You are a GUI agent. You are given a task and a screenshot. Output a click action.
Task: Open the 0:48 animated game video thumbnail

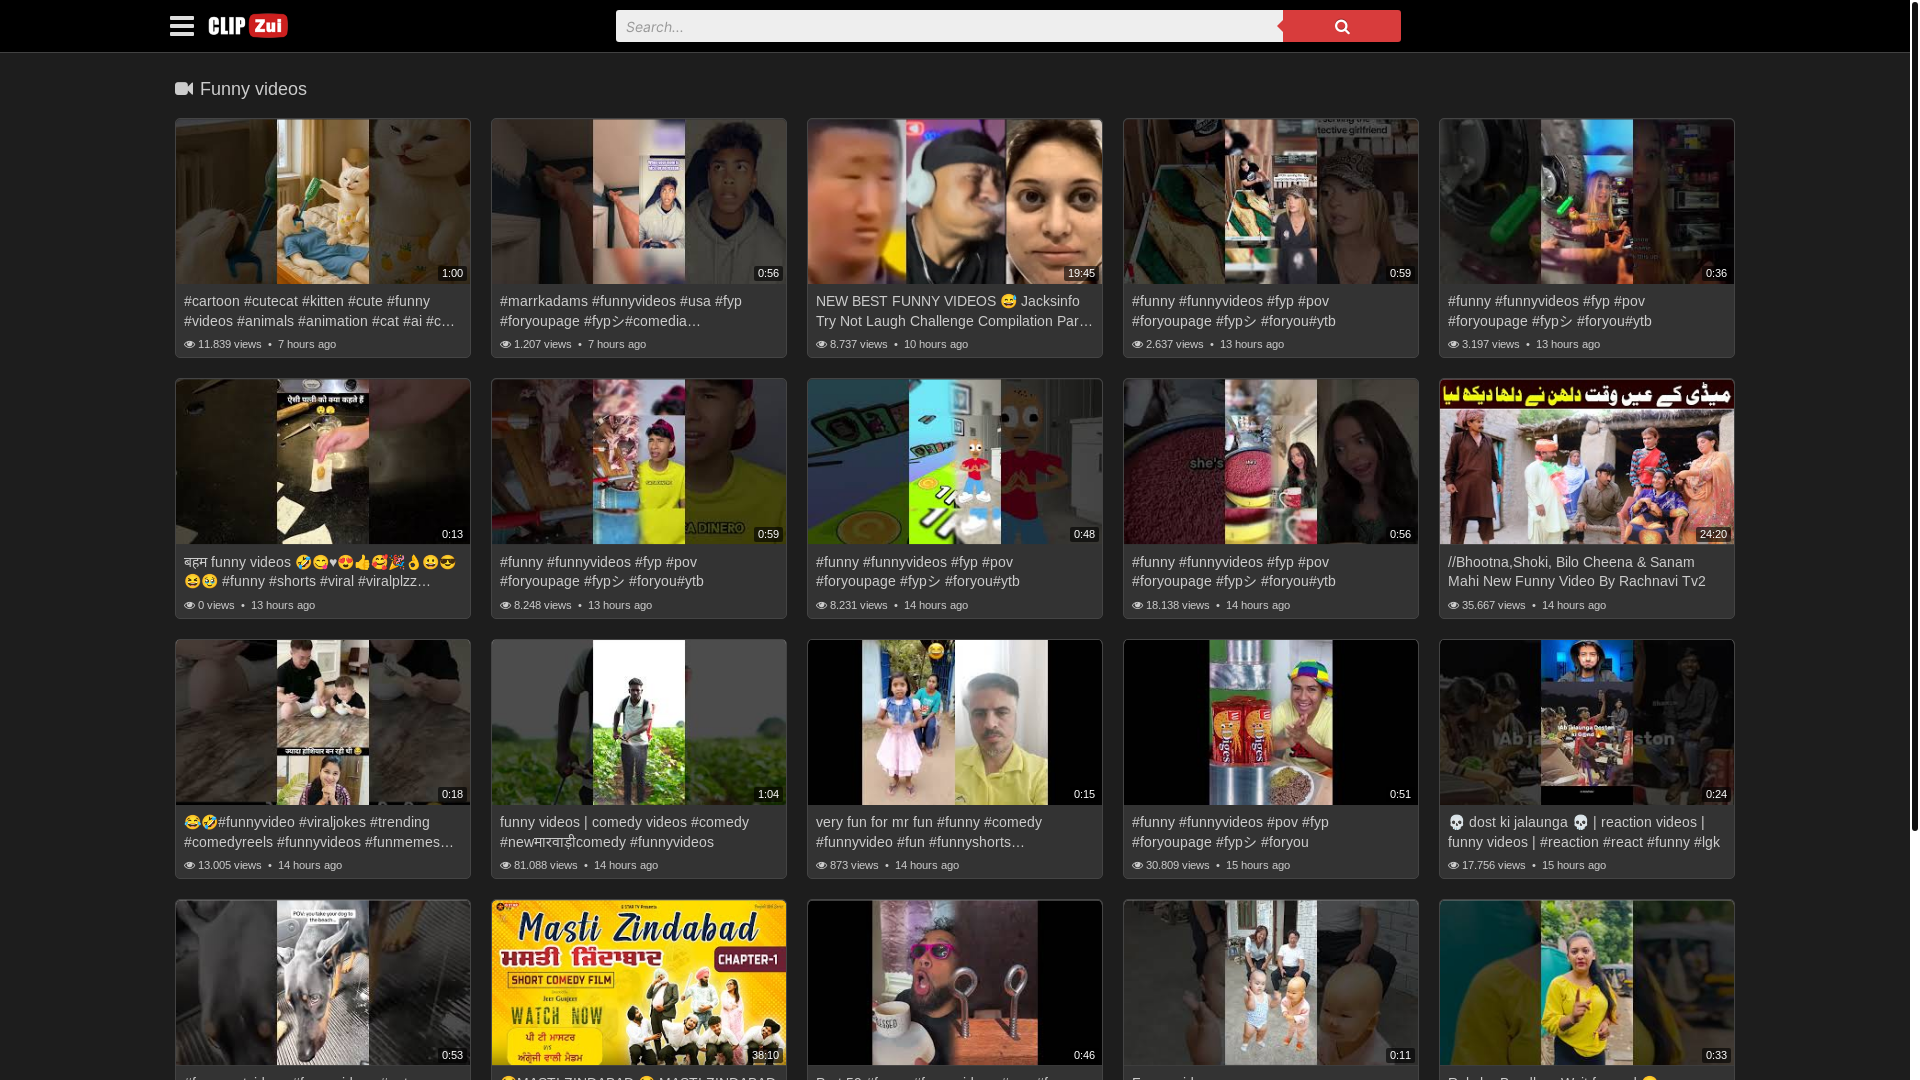pyautogui.click(x=955, y=462)
